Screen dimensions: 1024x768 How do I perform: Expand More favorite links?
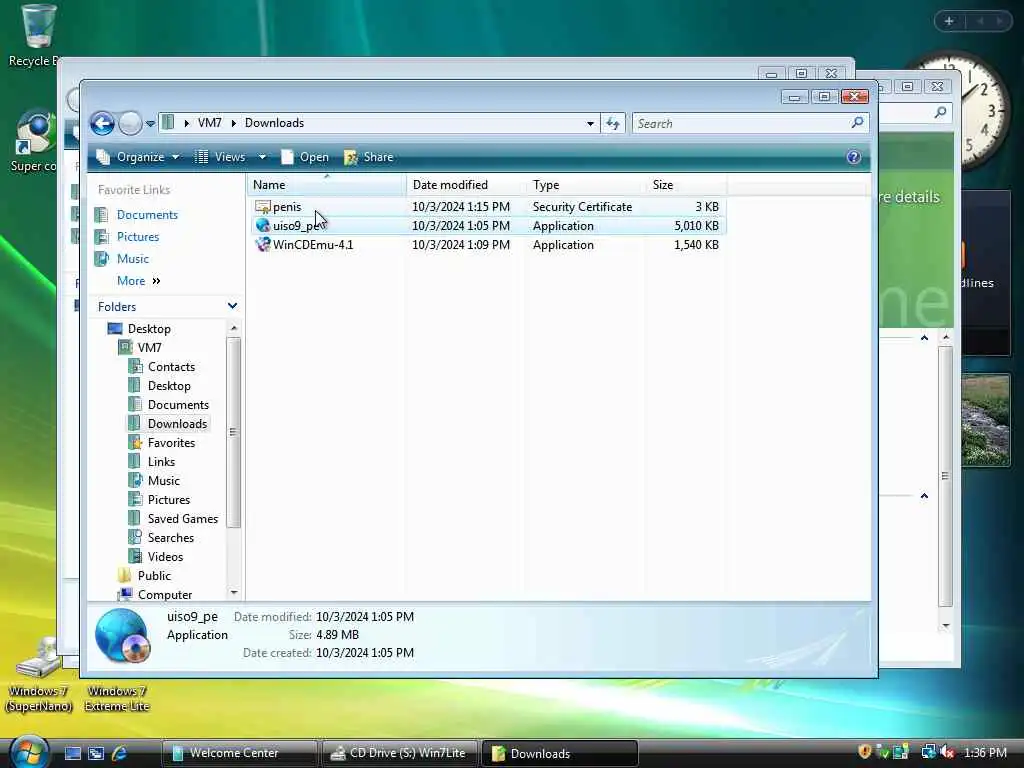[x=138, y=281]
